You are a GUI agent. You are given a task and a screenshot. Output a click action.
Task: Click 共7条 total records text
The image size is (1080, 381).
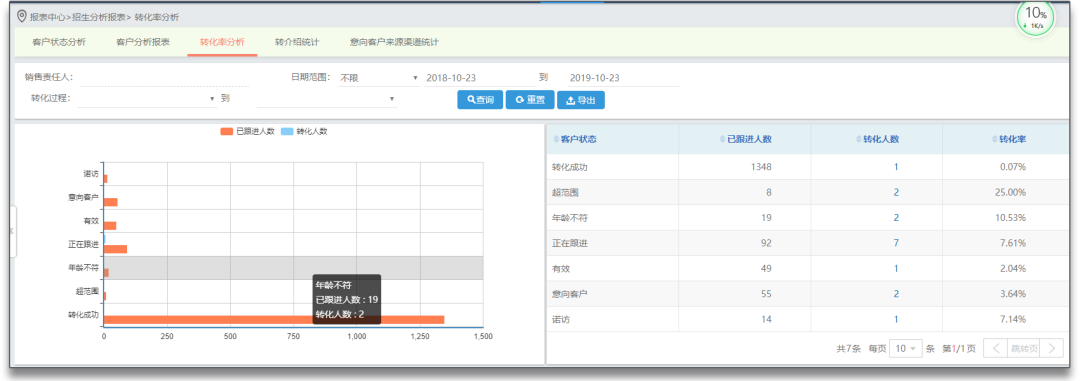click(x=849, y=349)
